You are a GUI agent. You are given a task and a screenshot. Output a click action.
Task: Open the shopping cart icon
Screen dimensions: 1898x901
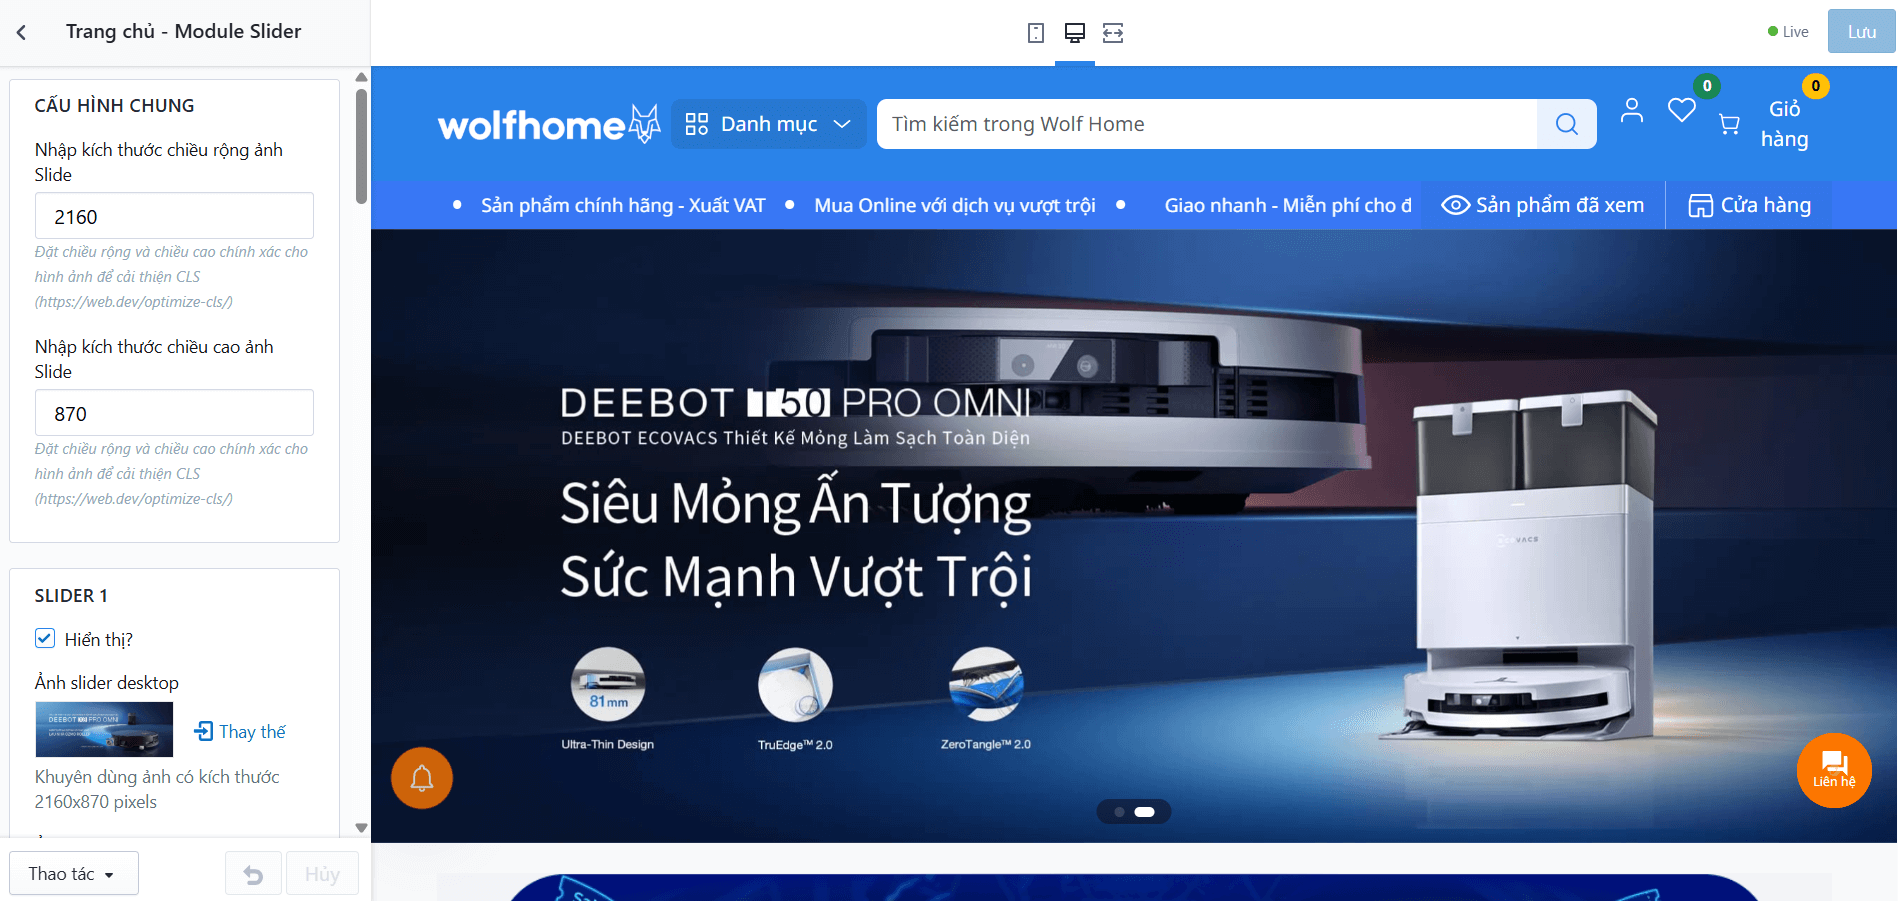click(1729, 124)
